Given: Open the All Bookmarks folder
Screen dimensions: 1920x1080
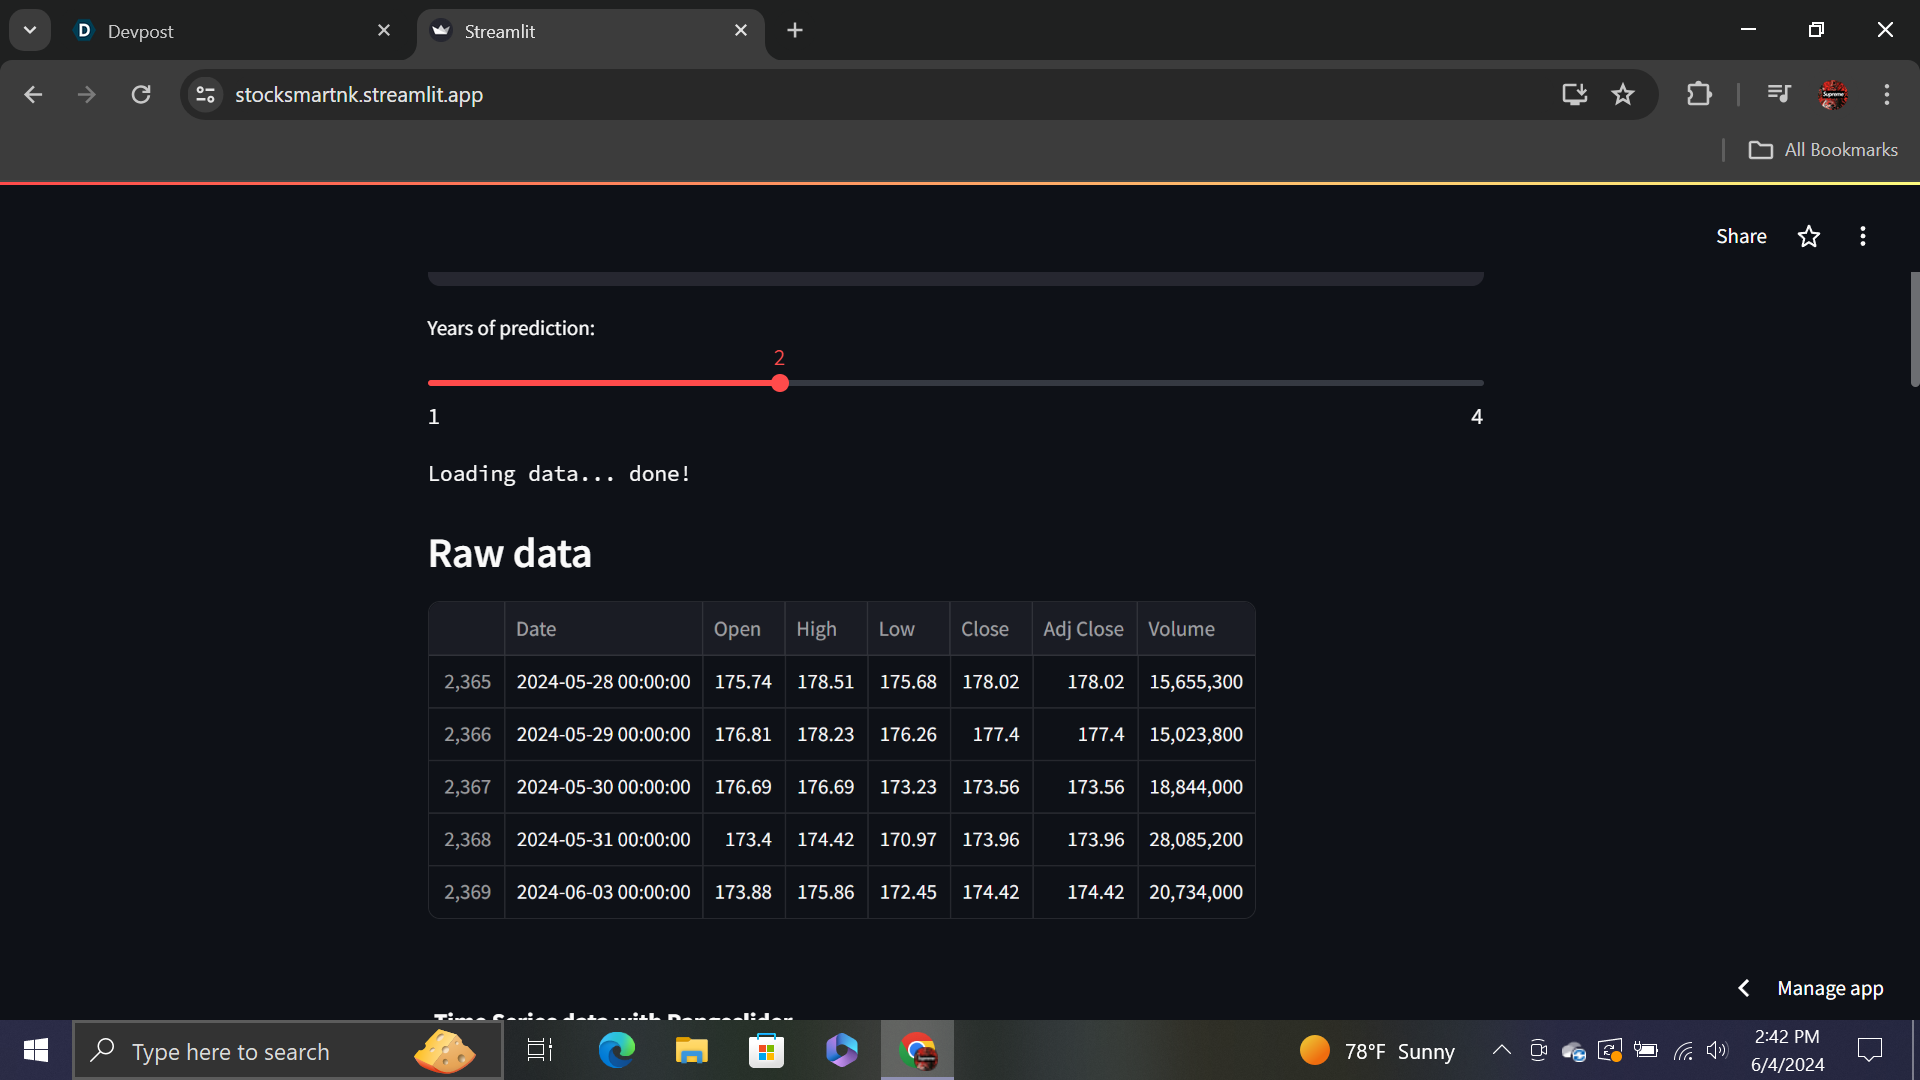Looking at the screenshot, I should coord(1823,150).
